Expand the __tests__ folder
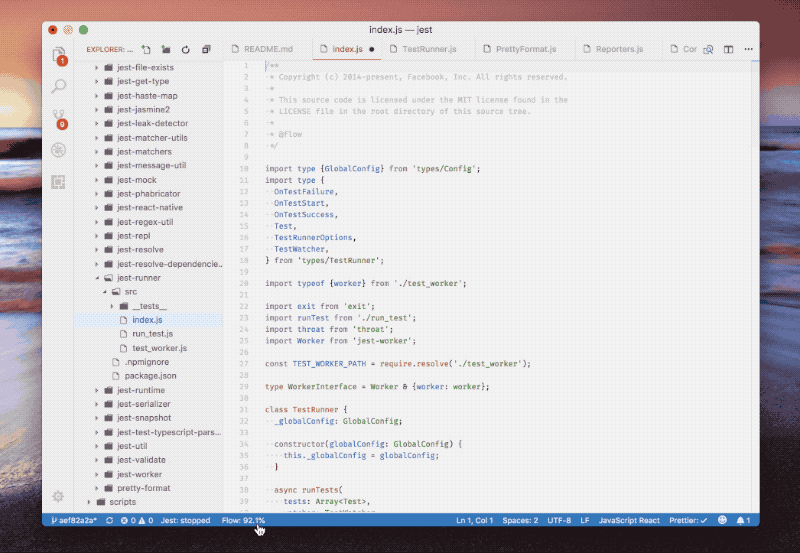Screen dimensions: 800x553 pos(112,306)
